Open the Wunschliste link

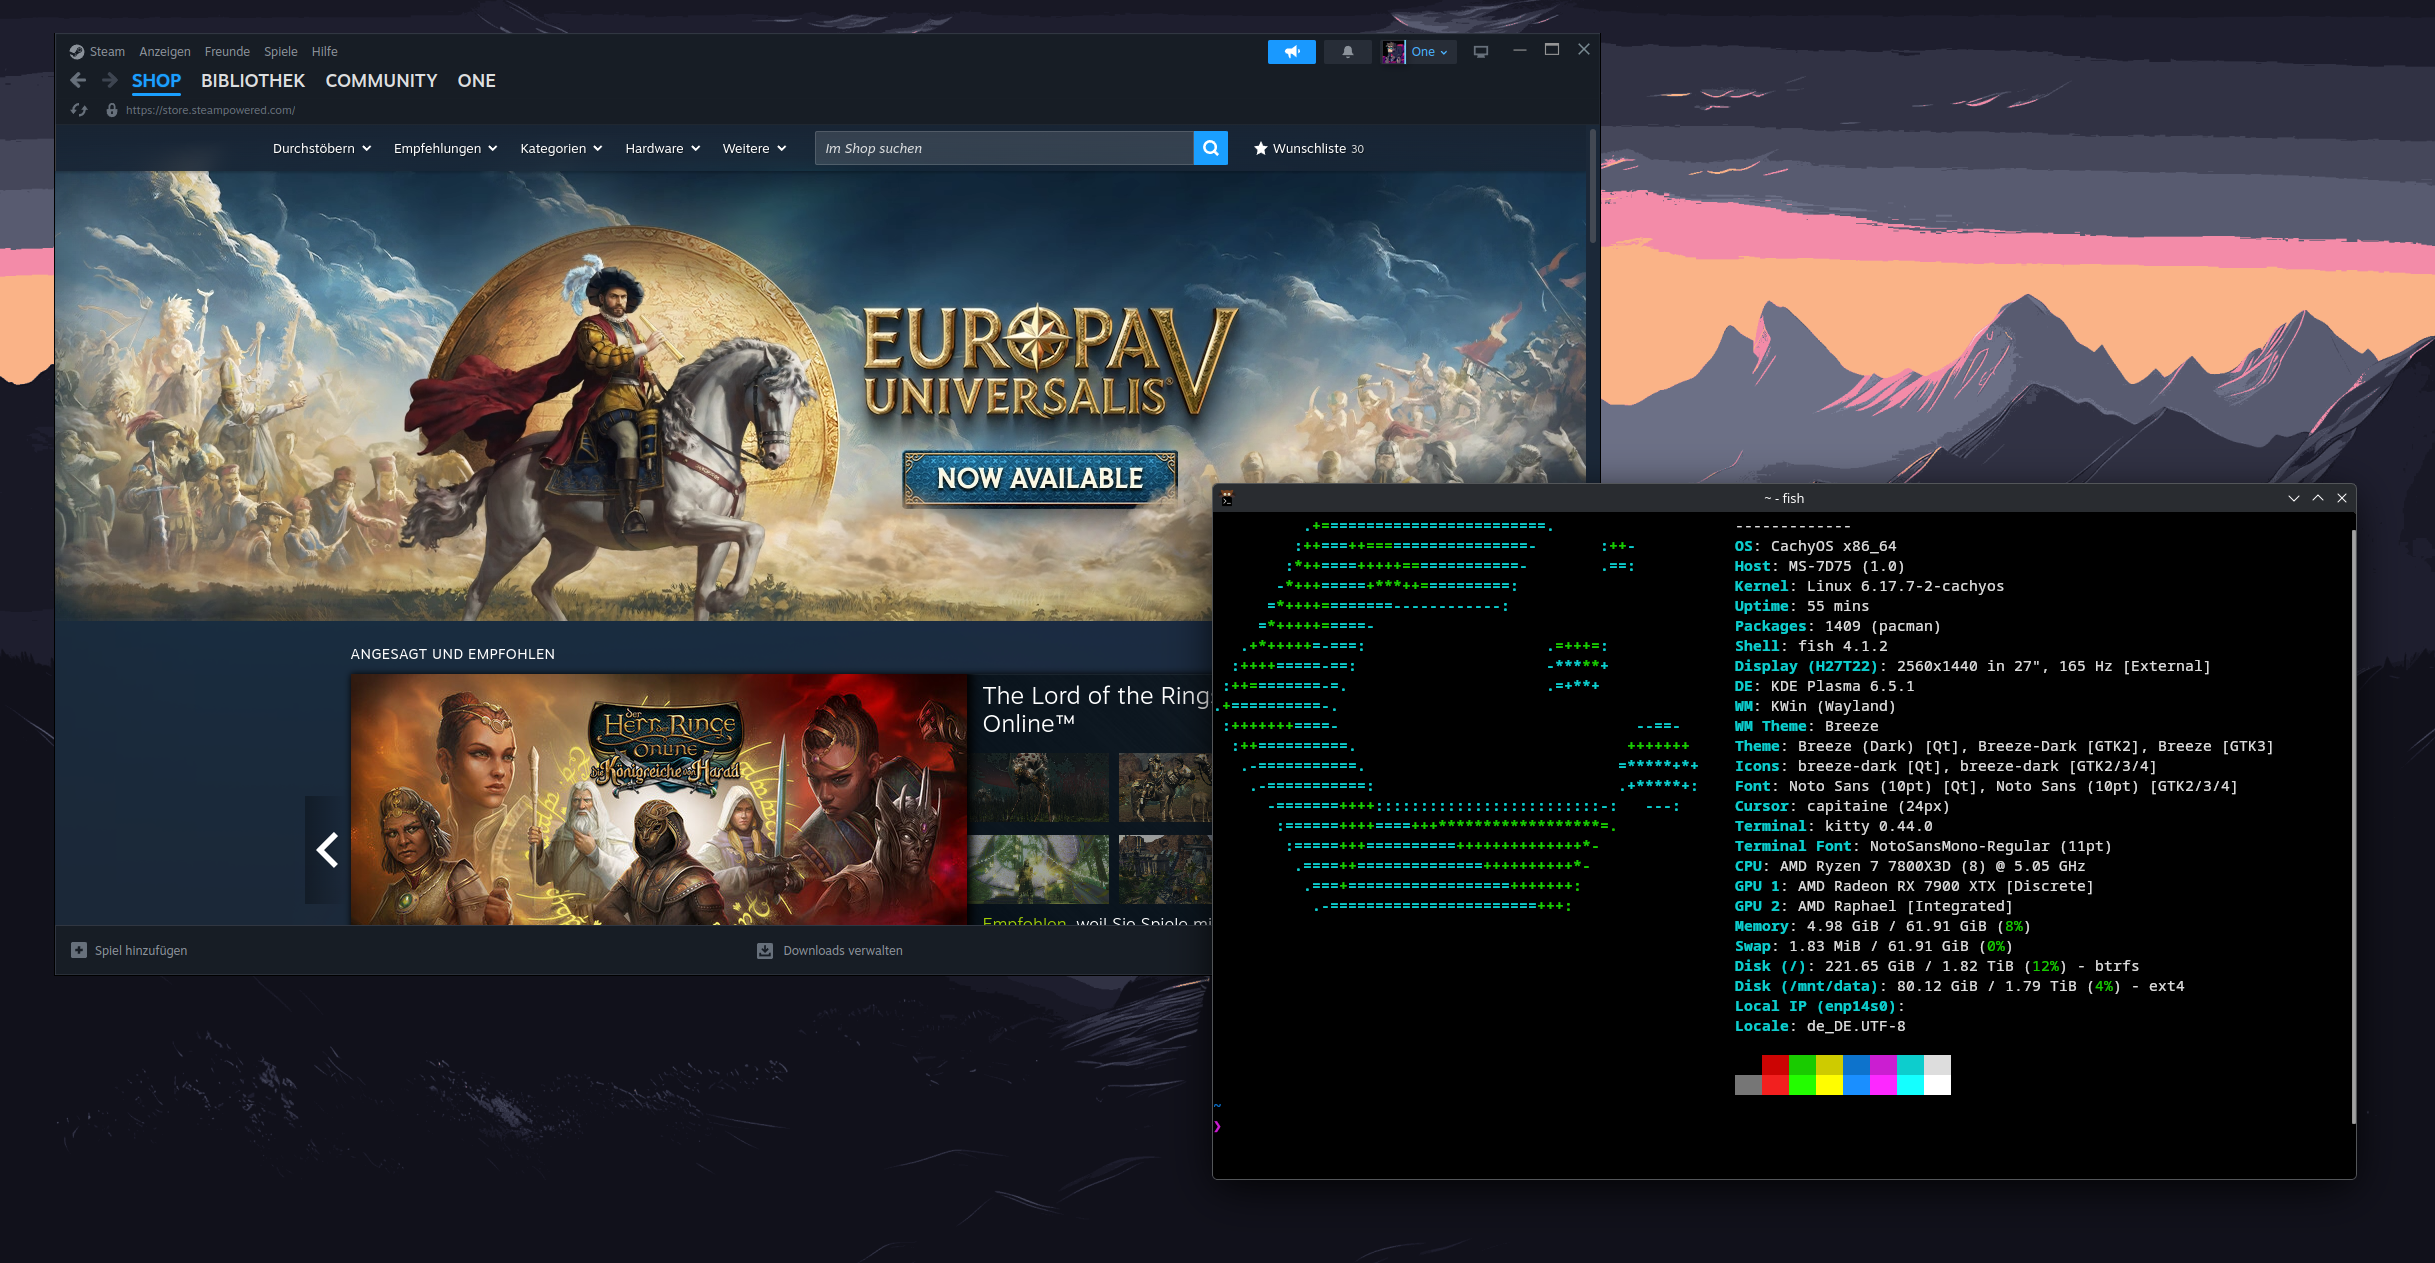point(1309,148)
